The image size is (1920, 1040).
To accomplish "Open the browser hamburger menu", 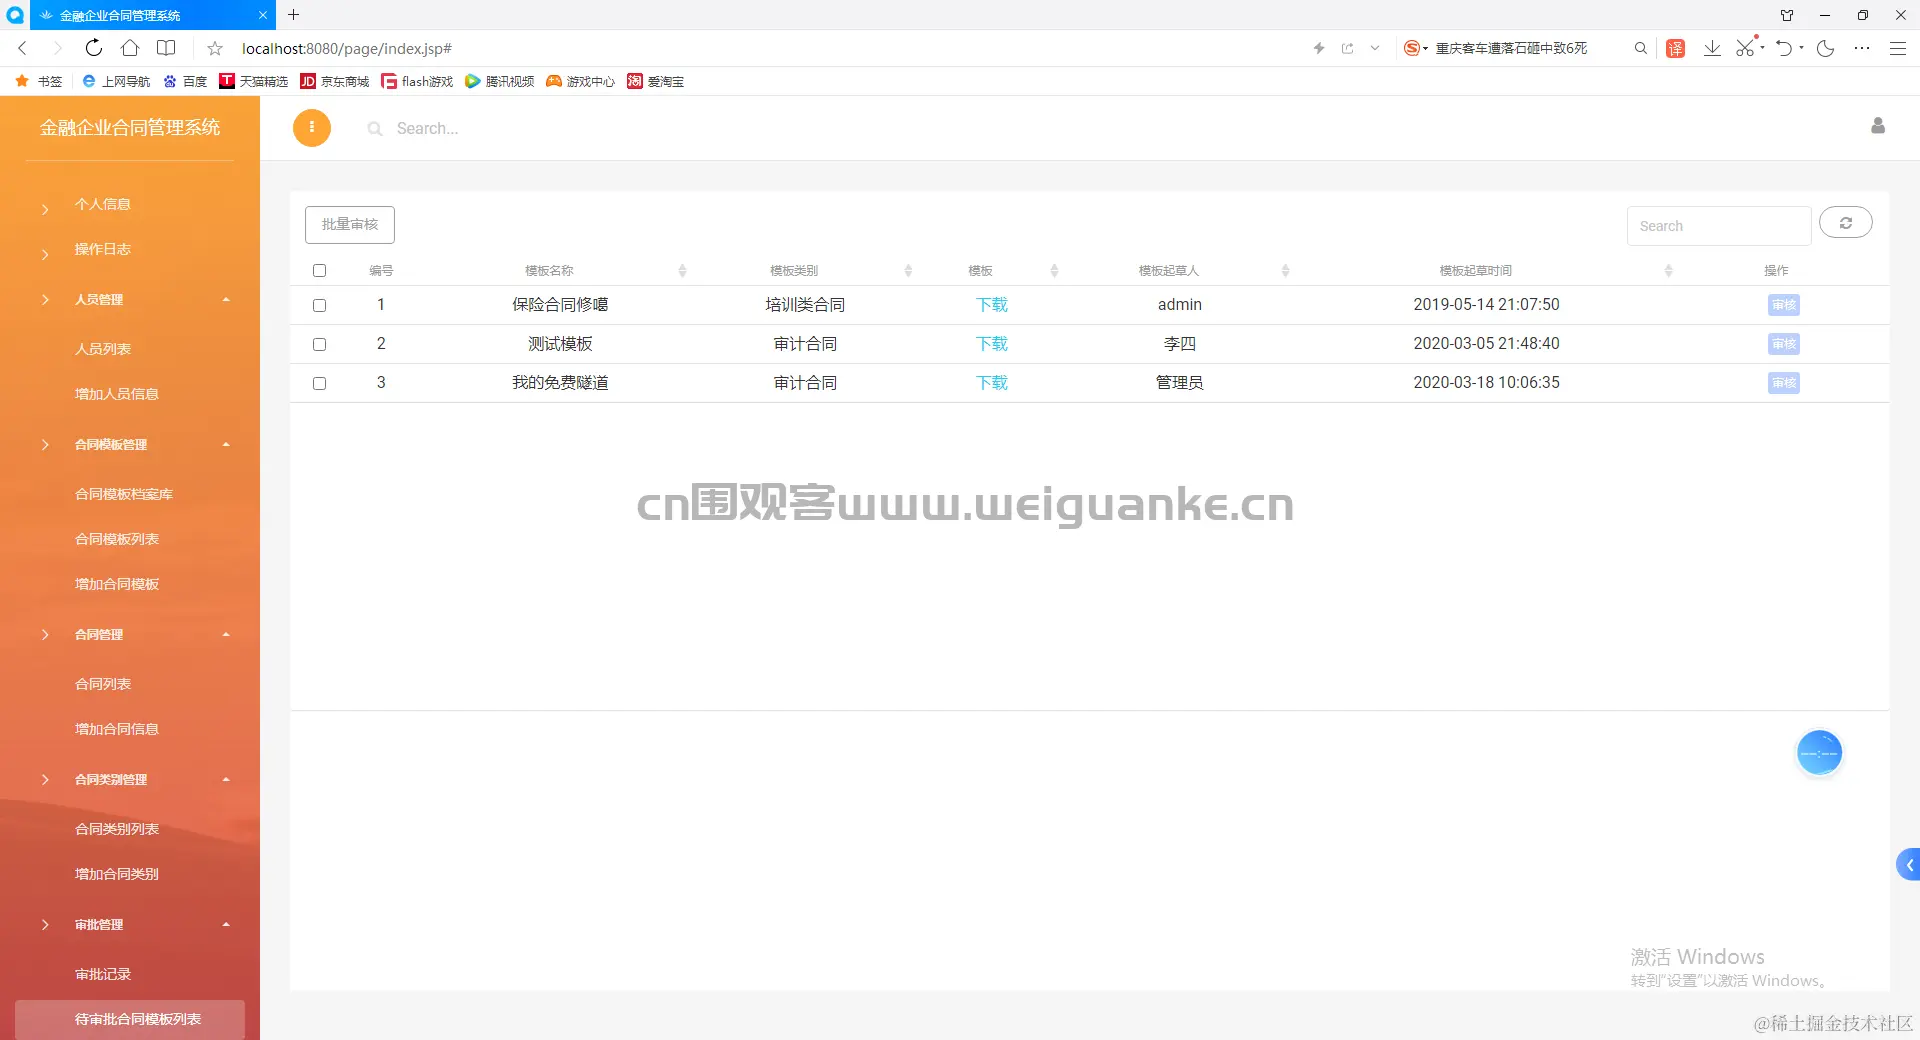I will click(x=1897, y=48).
